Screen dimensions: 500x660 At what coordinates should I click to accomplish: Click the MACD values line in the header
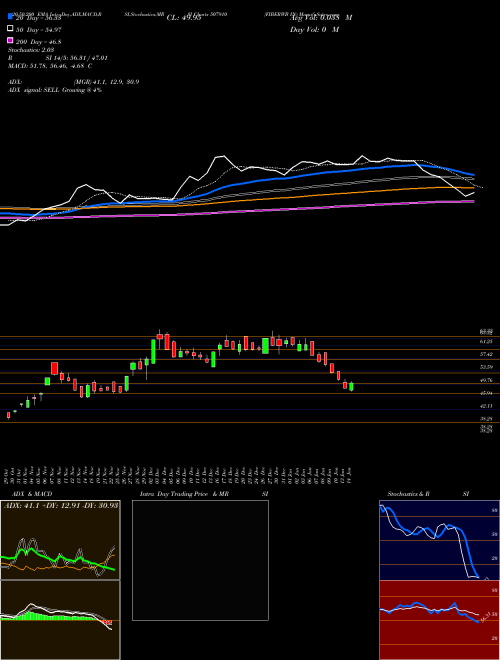50,66
